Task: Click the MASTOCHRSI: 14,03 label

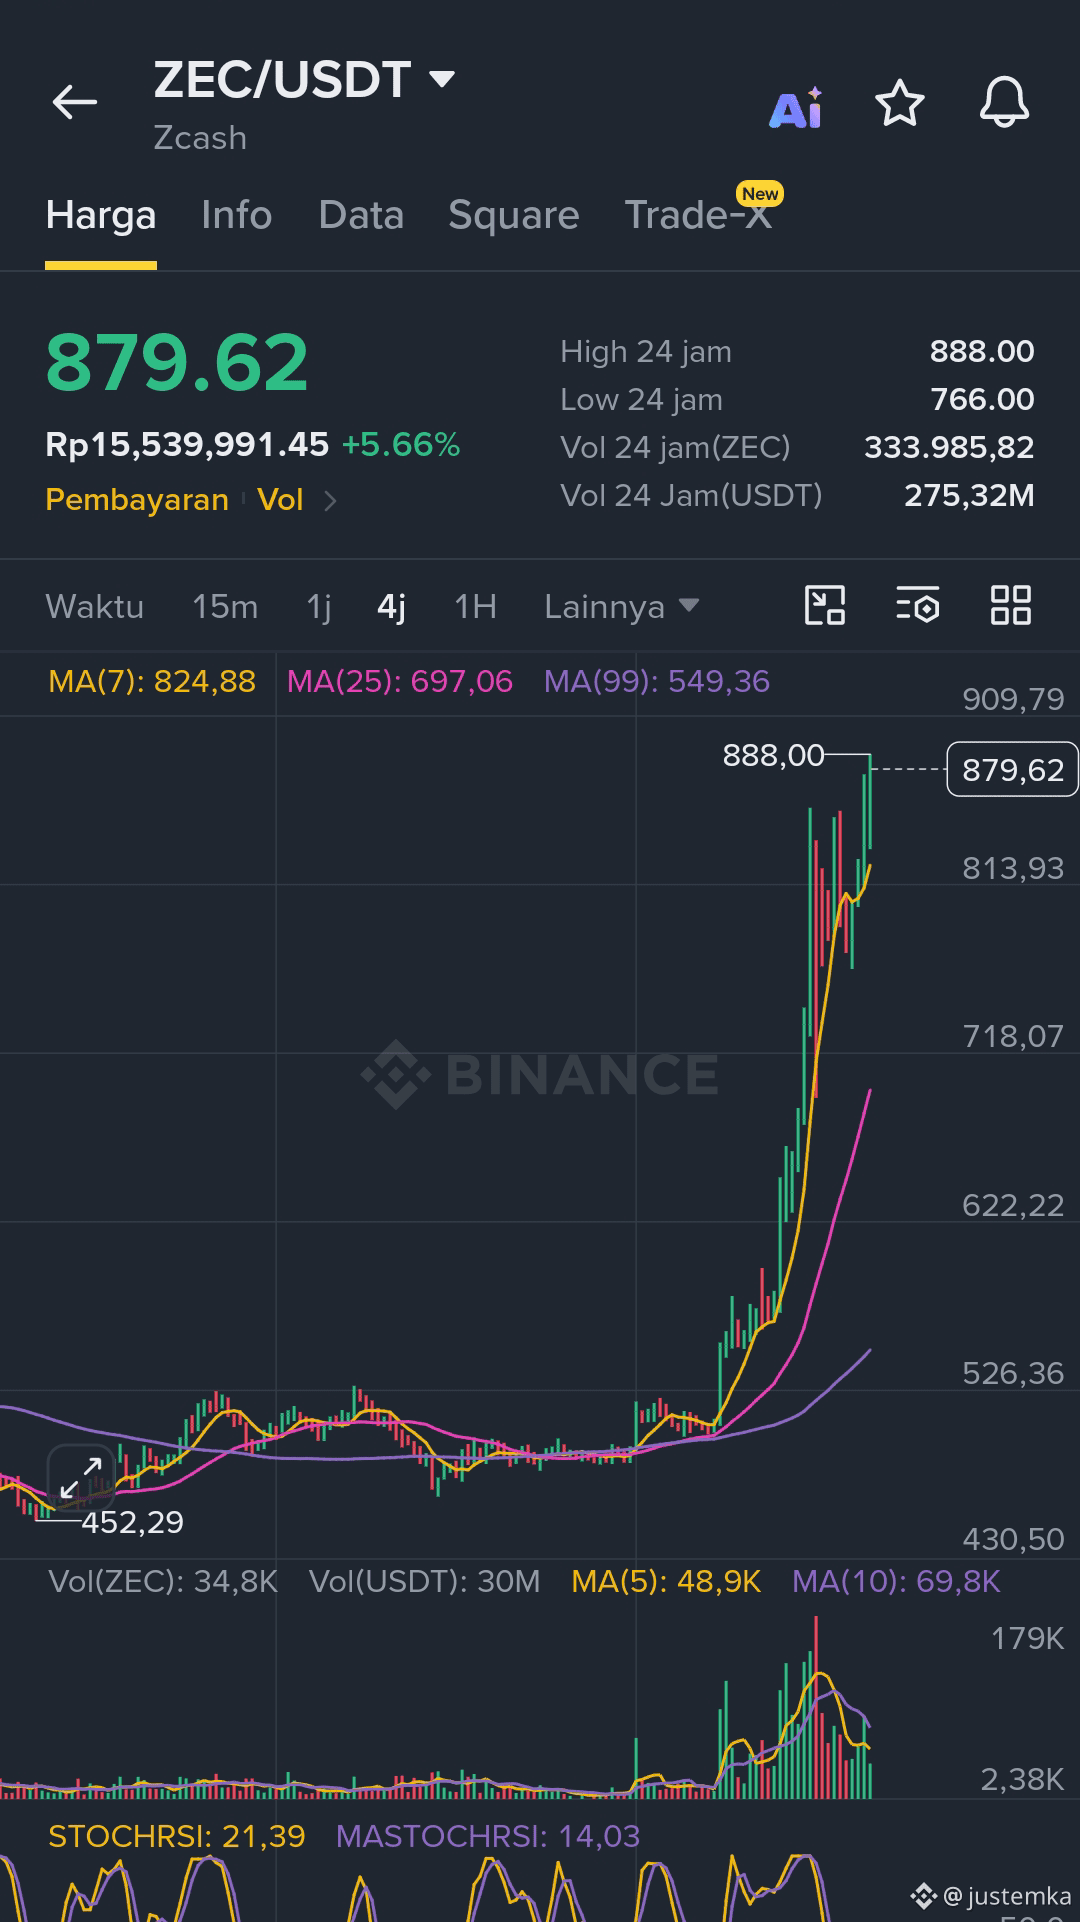Action: [488, 1836]
